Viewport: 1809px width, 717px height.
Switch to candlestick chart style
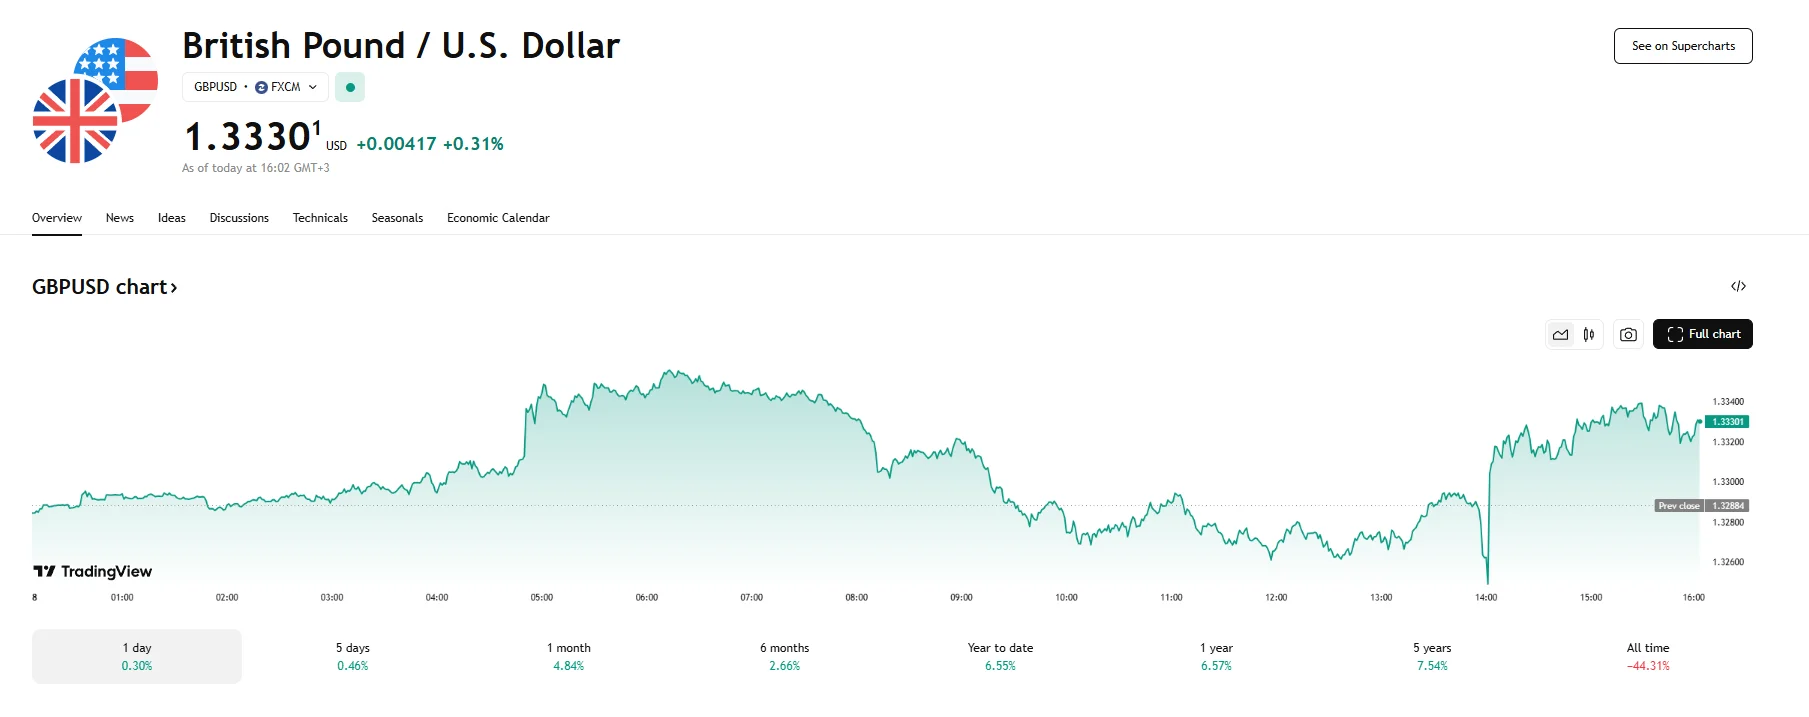pyautogui.click(x=1589, y=335)
